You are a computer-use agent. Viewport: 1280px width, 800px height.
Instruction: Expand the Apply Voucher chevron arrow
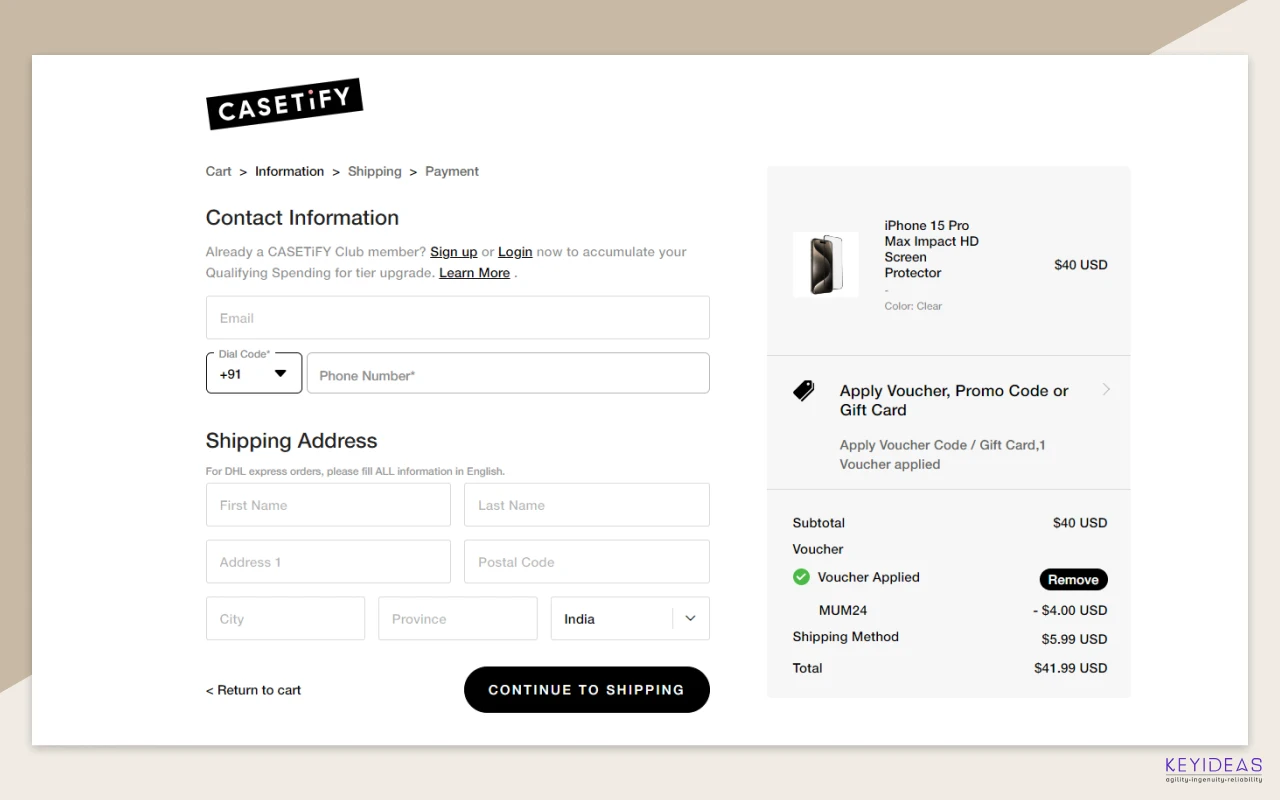[x=1106, y=390]
